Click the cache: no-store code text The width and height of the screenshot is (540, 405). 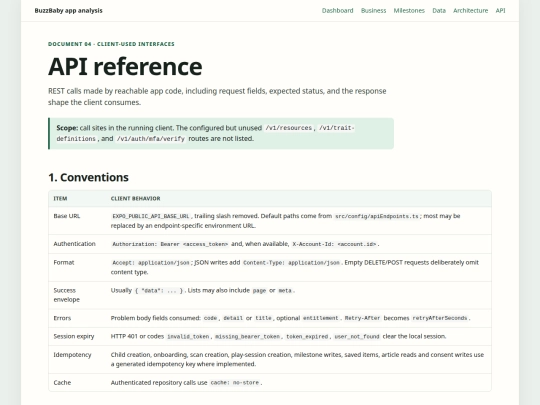[235, 383]
